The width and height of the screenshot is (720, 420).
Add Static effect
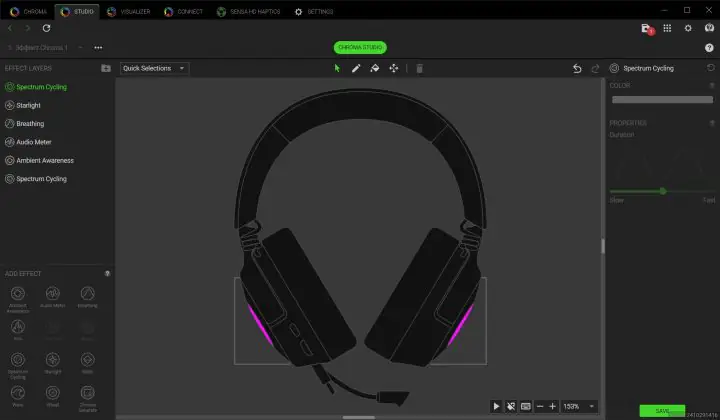pyautogui.click(x=88, y=363)
